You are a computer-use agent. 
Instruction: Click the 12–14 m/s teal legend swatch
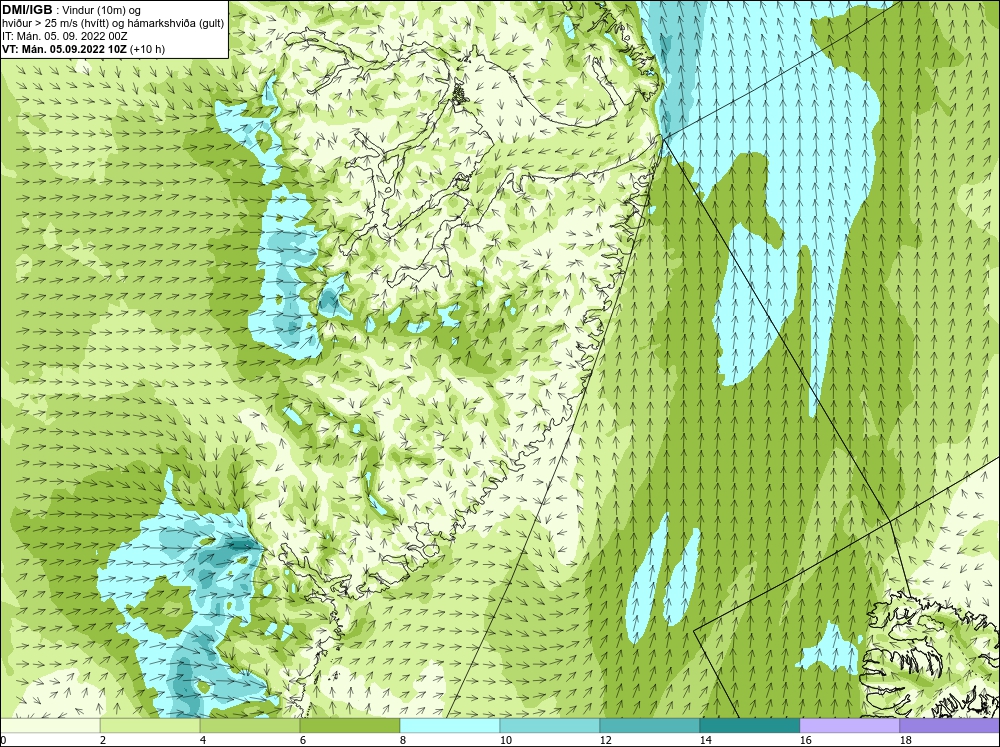(649, 725)
